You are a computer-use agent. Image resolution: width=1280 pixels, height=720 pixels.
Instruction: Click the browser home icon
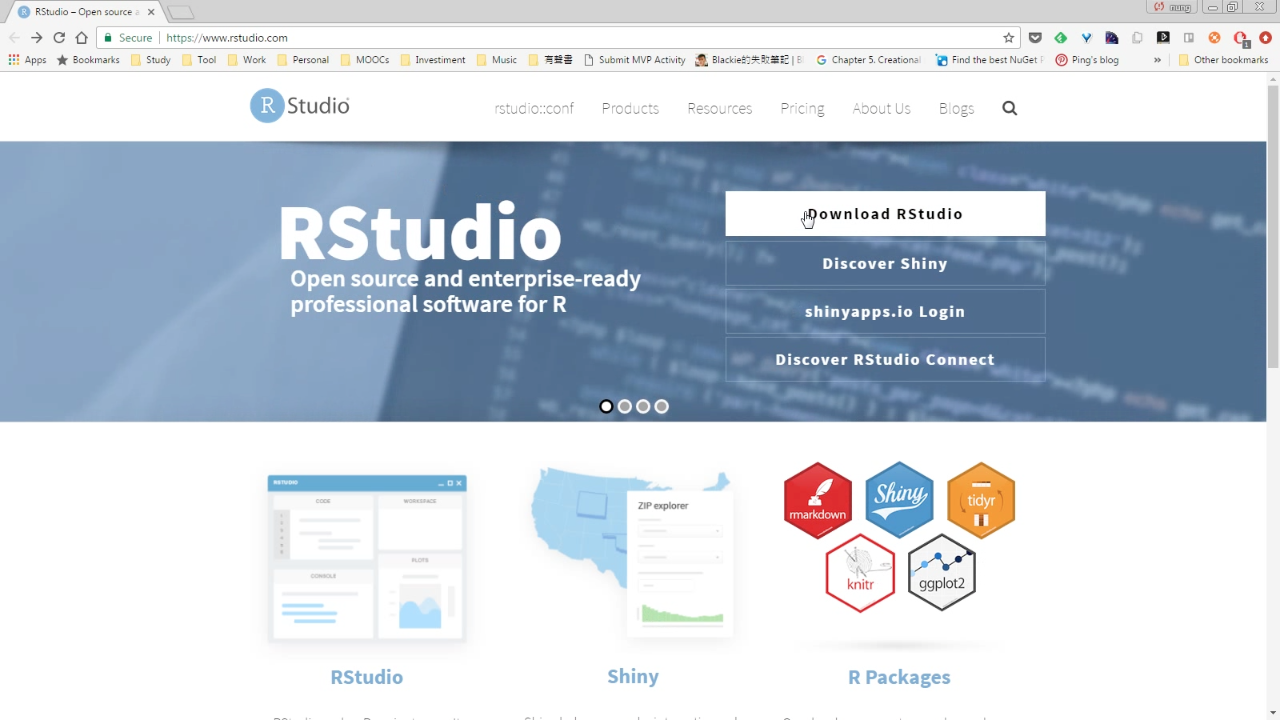82,38
